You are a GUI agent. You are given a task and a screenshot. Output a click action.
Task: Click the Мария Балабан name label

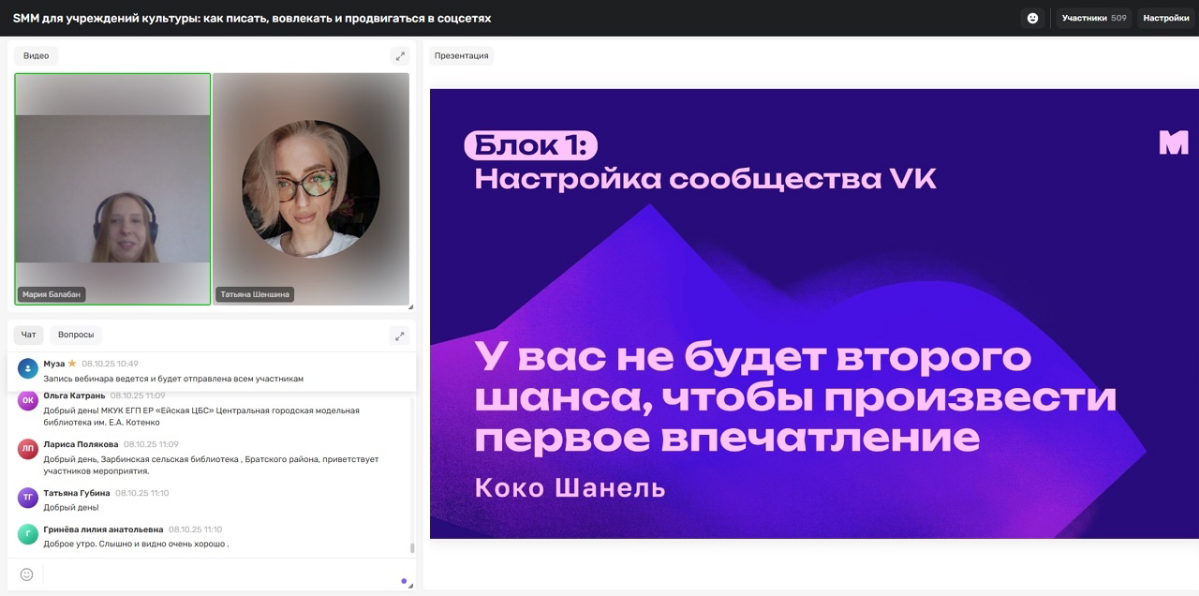pos(51,295)
